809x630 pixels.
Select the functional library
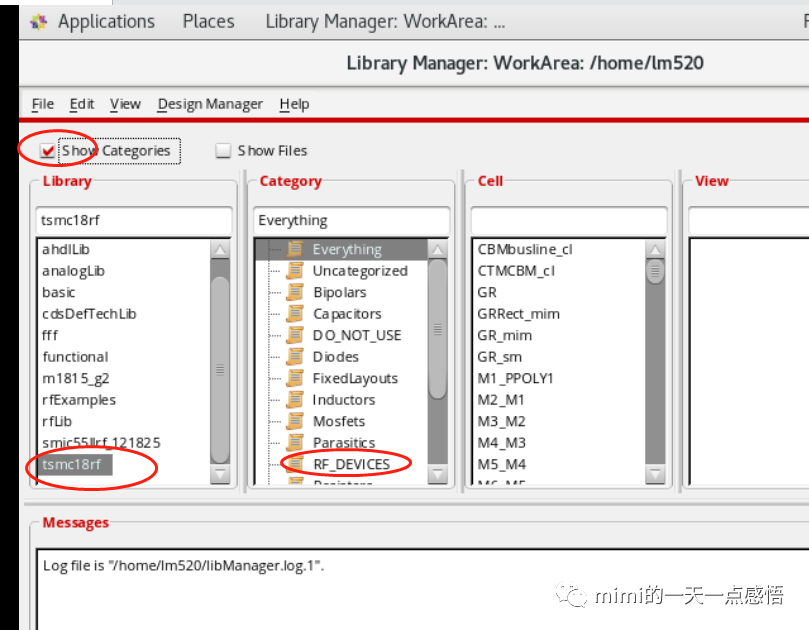click(75, 357)
